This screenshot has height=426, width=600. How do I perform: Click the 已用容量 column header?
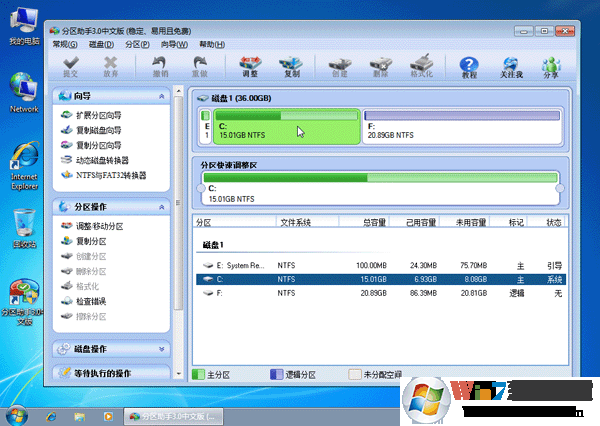[x=414, y=222]
